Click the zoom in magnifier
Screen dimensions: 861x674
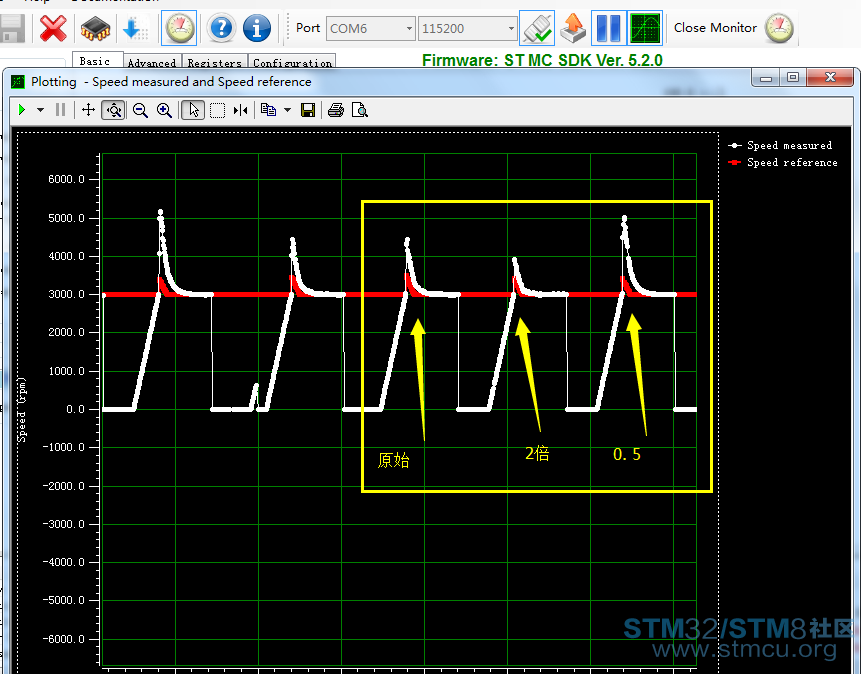pyautogui.click(x=164, y=110)
